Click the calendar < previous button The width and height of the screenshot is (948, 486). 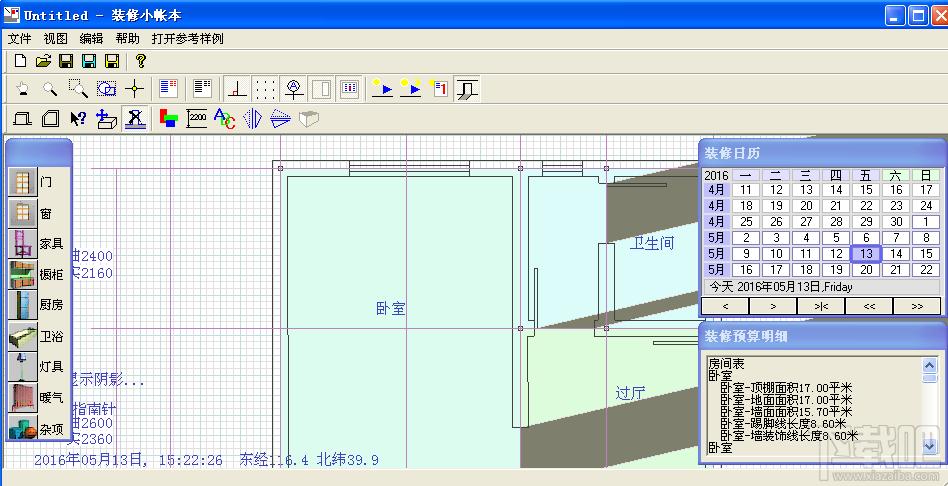[725, 306]
